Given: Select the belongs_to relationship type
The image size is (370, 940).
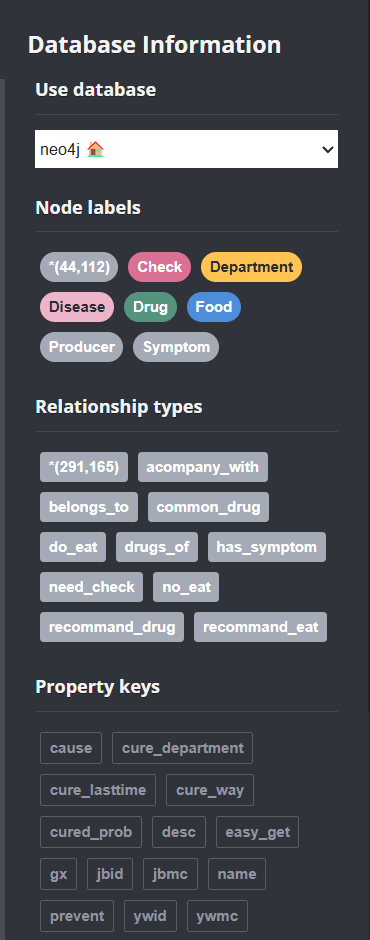Looking at the screenshot, I should coord(89,507).
